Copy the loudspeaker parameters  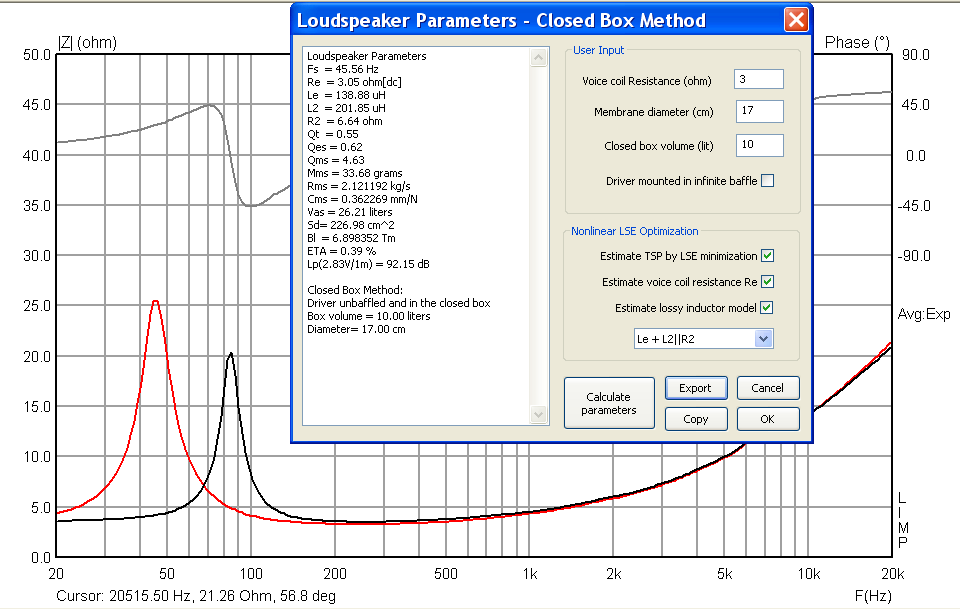pos(696,419)
